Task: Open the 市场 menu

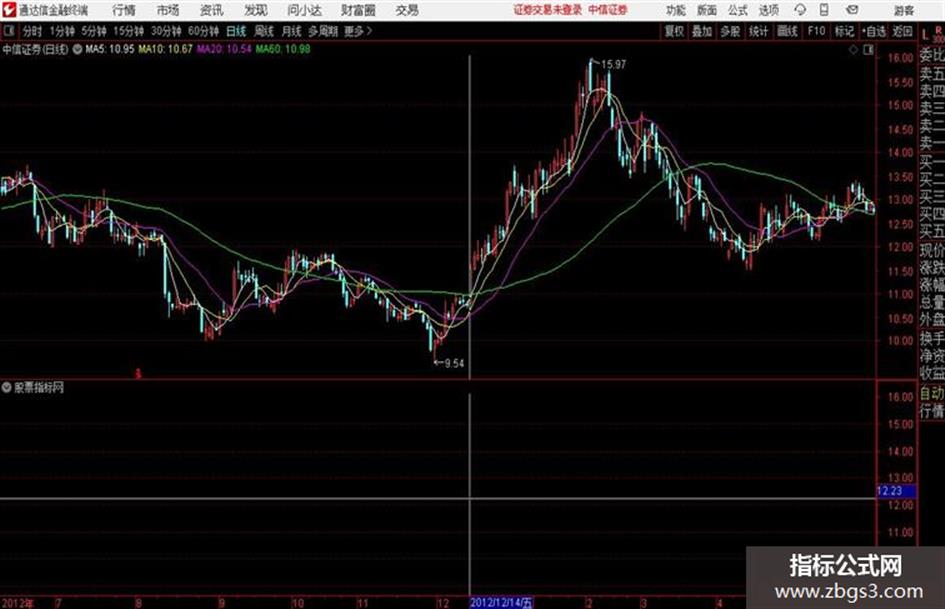Action: (x=168, y=10)
